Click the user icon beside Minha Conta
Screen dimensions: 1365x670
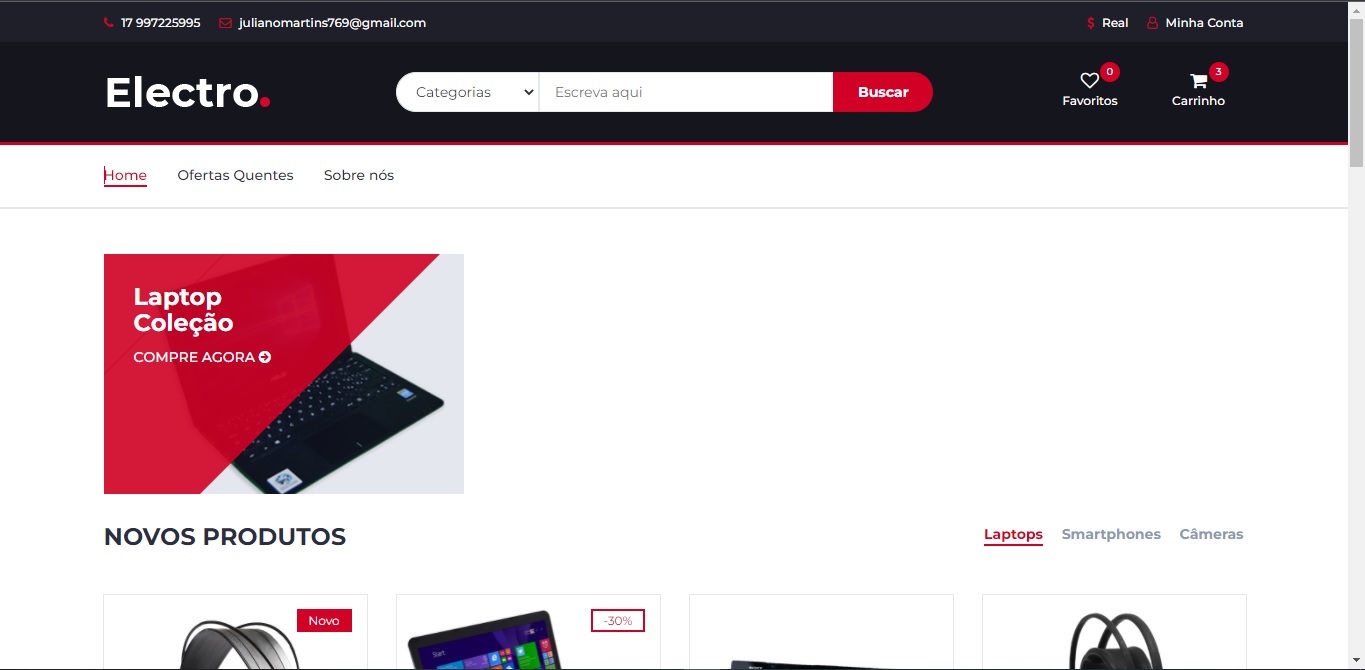(x=1152, y=23)
